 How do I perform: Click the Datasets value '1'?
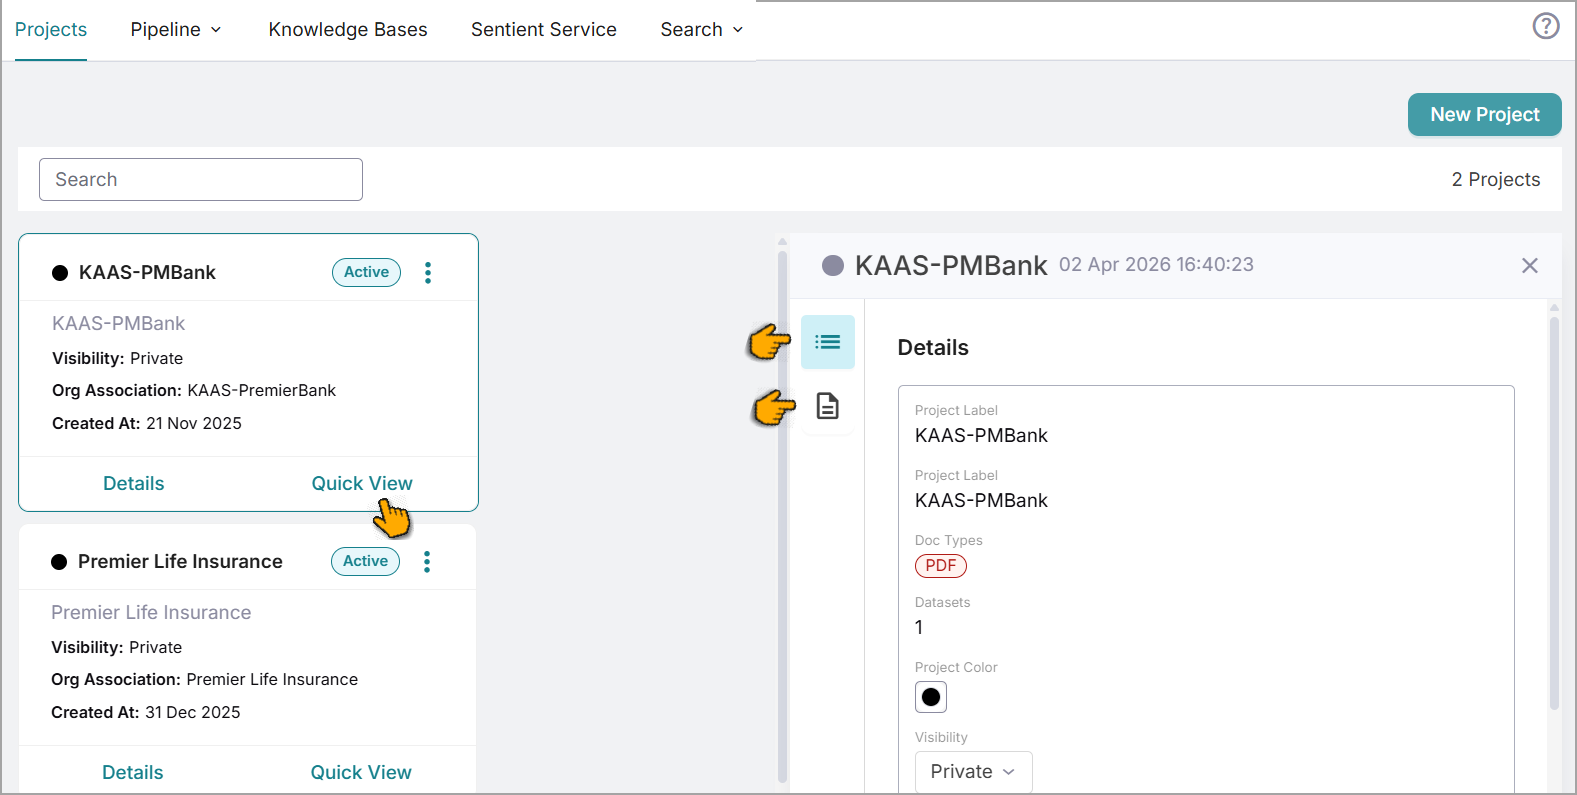pyautogui.click(x=919, y=628)
